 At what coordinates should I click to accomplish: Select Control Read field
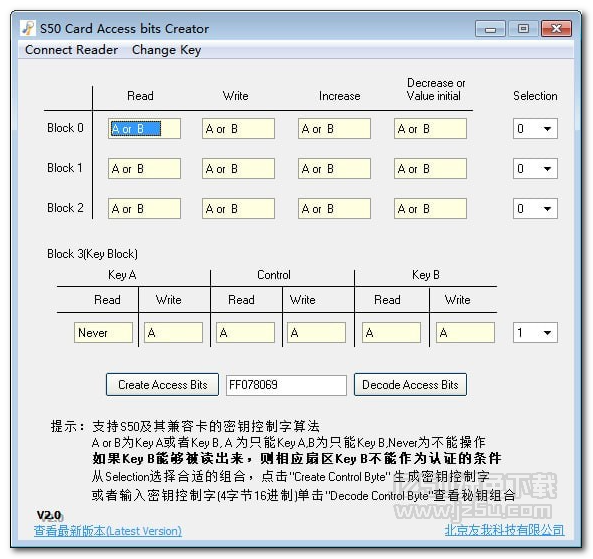coord(245,333)
